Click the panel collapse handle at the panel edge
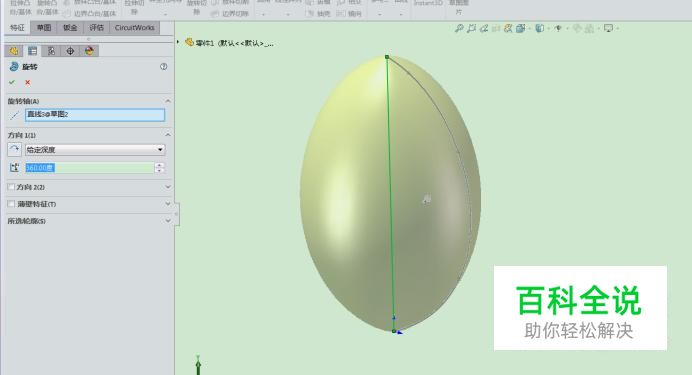The height and width of the screenshot is (375, 692). click(177, 214)
